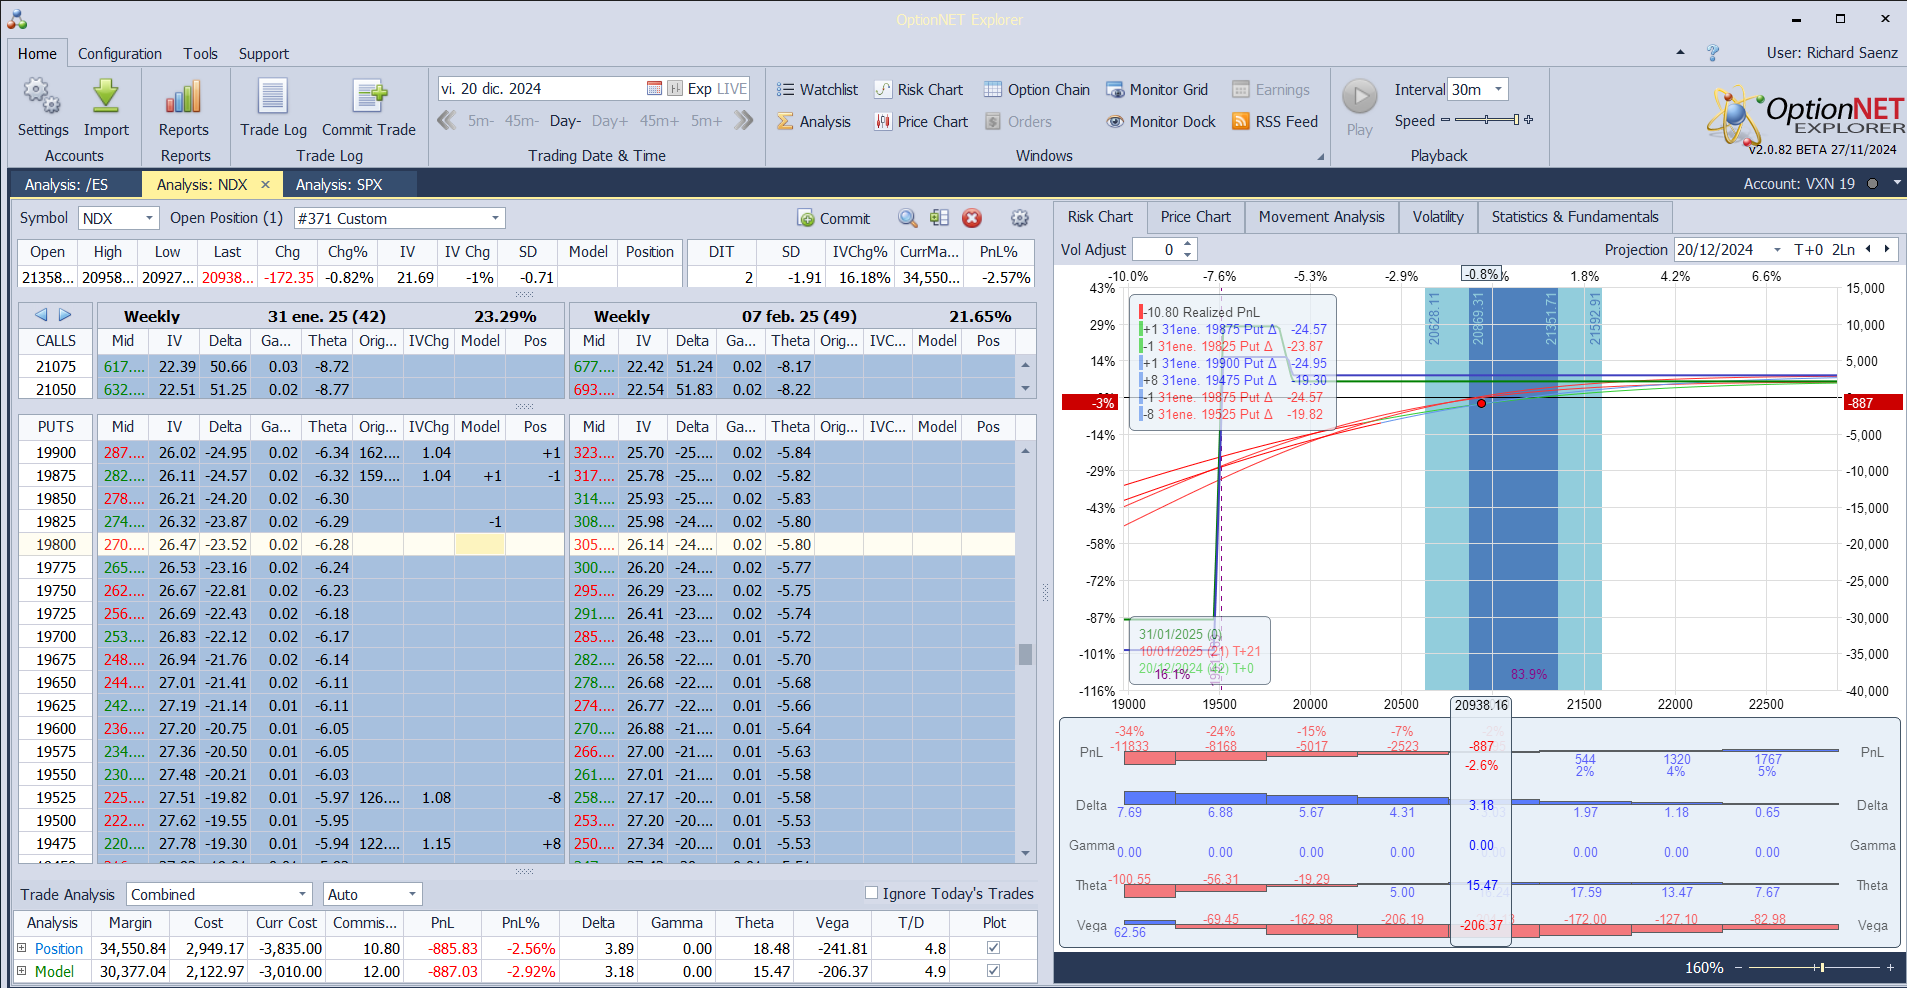The height and width of the screenshot is (988, 1907).
Task: Jump forward with double right arrow
Action: (x=743, y=121)
